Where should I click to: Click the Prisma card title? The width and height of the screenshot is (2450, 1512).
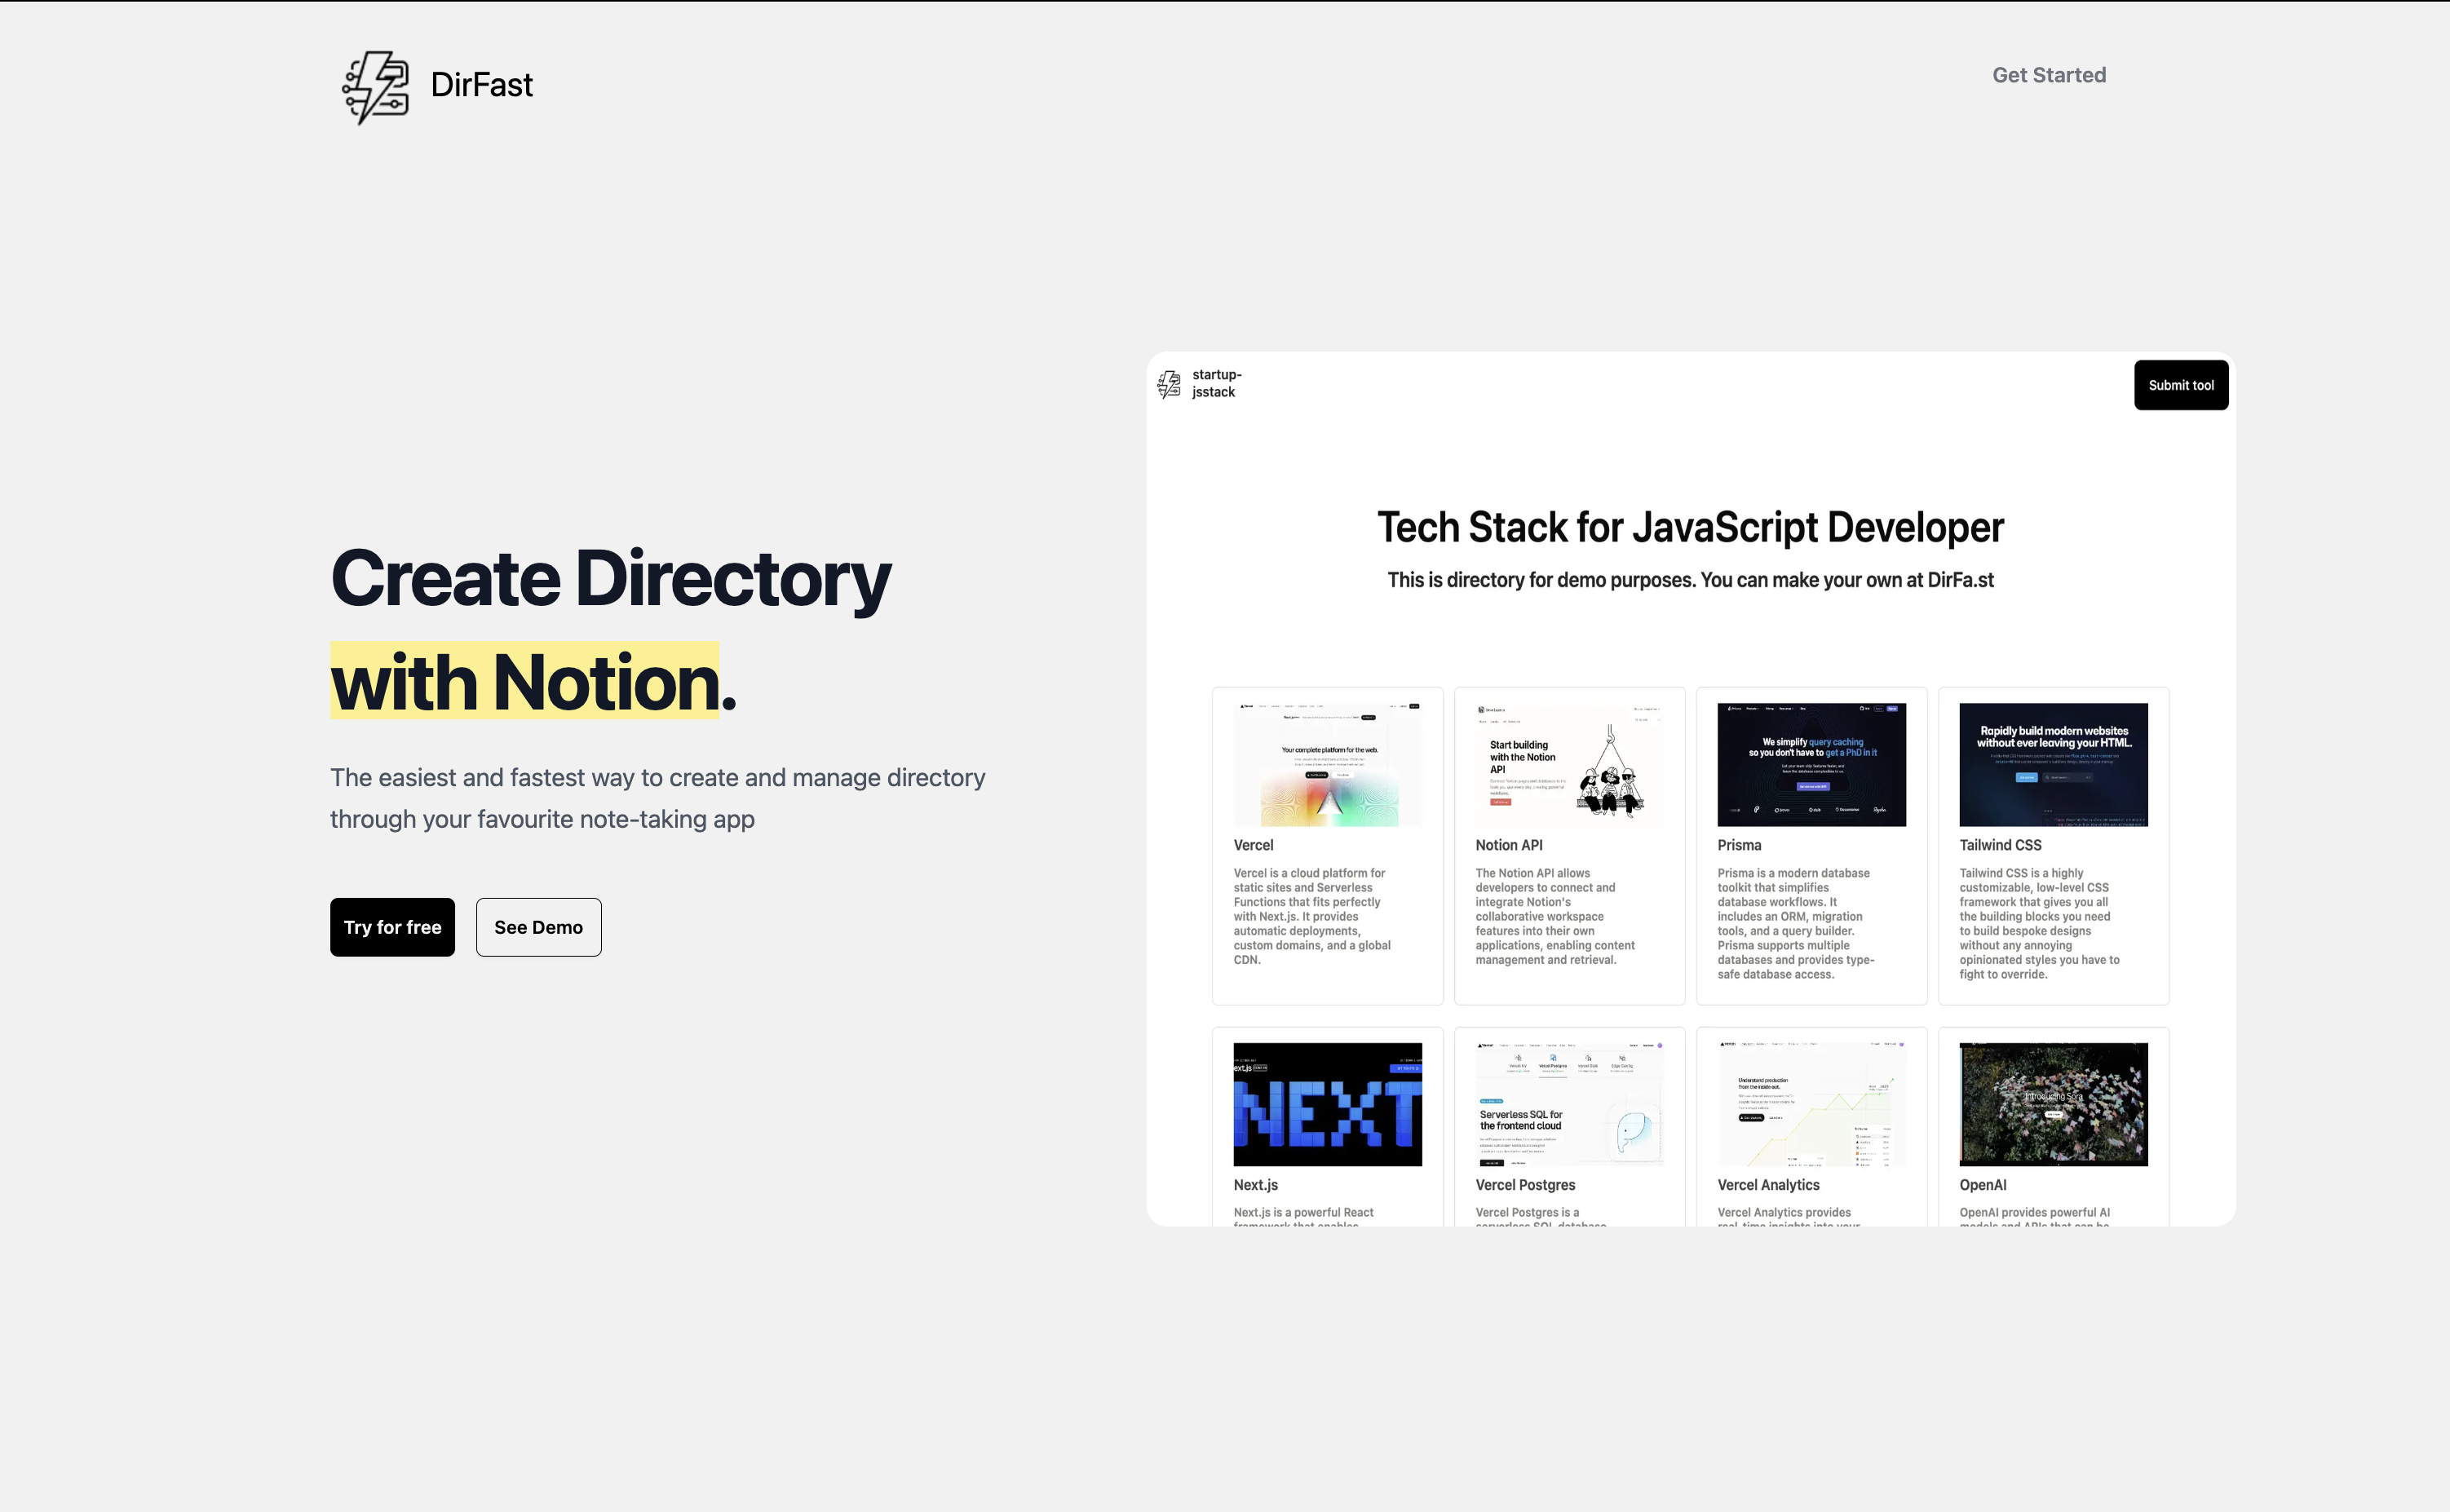click(1739, 845)
